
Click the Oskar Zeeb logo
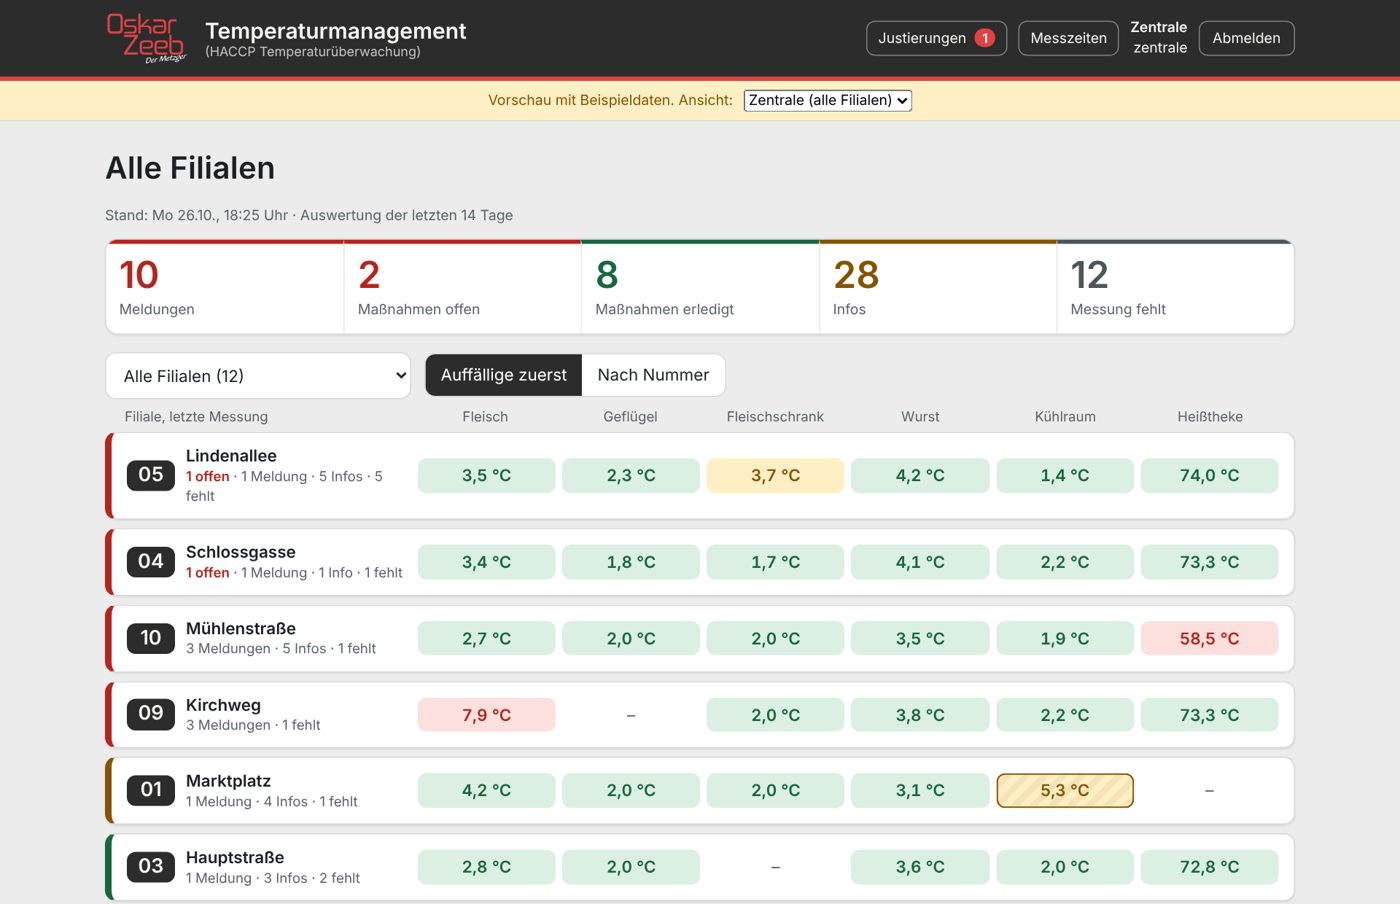tap(146, 38)
